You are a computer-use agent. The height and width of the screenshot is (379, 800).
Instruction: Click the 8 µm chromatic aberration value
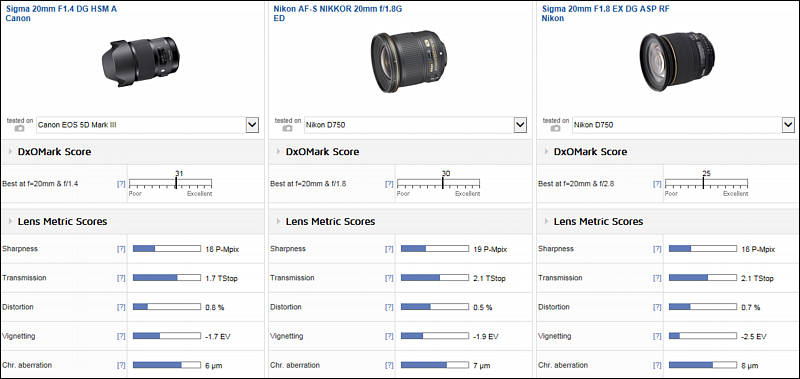pos(750,366)
